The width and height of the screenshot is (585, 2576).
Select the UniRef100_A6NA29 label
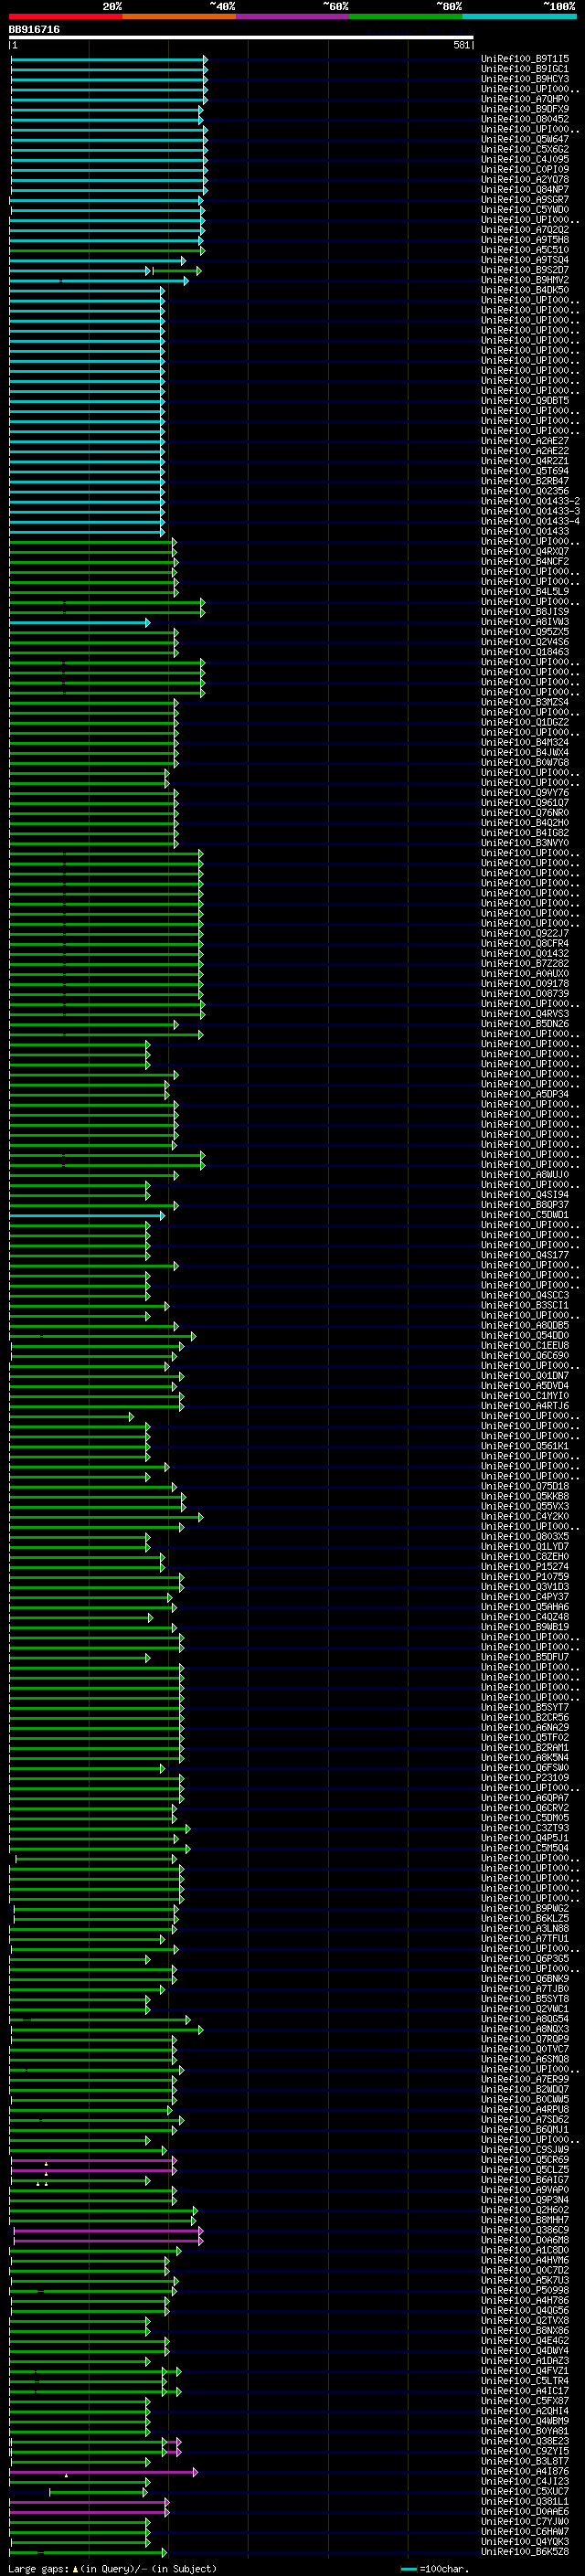(525, 1728)
